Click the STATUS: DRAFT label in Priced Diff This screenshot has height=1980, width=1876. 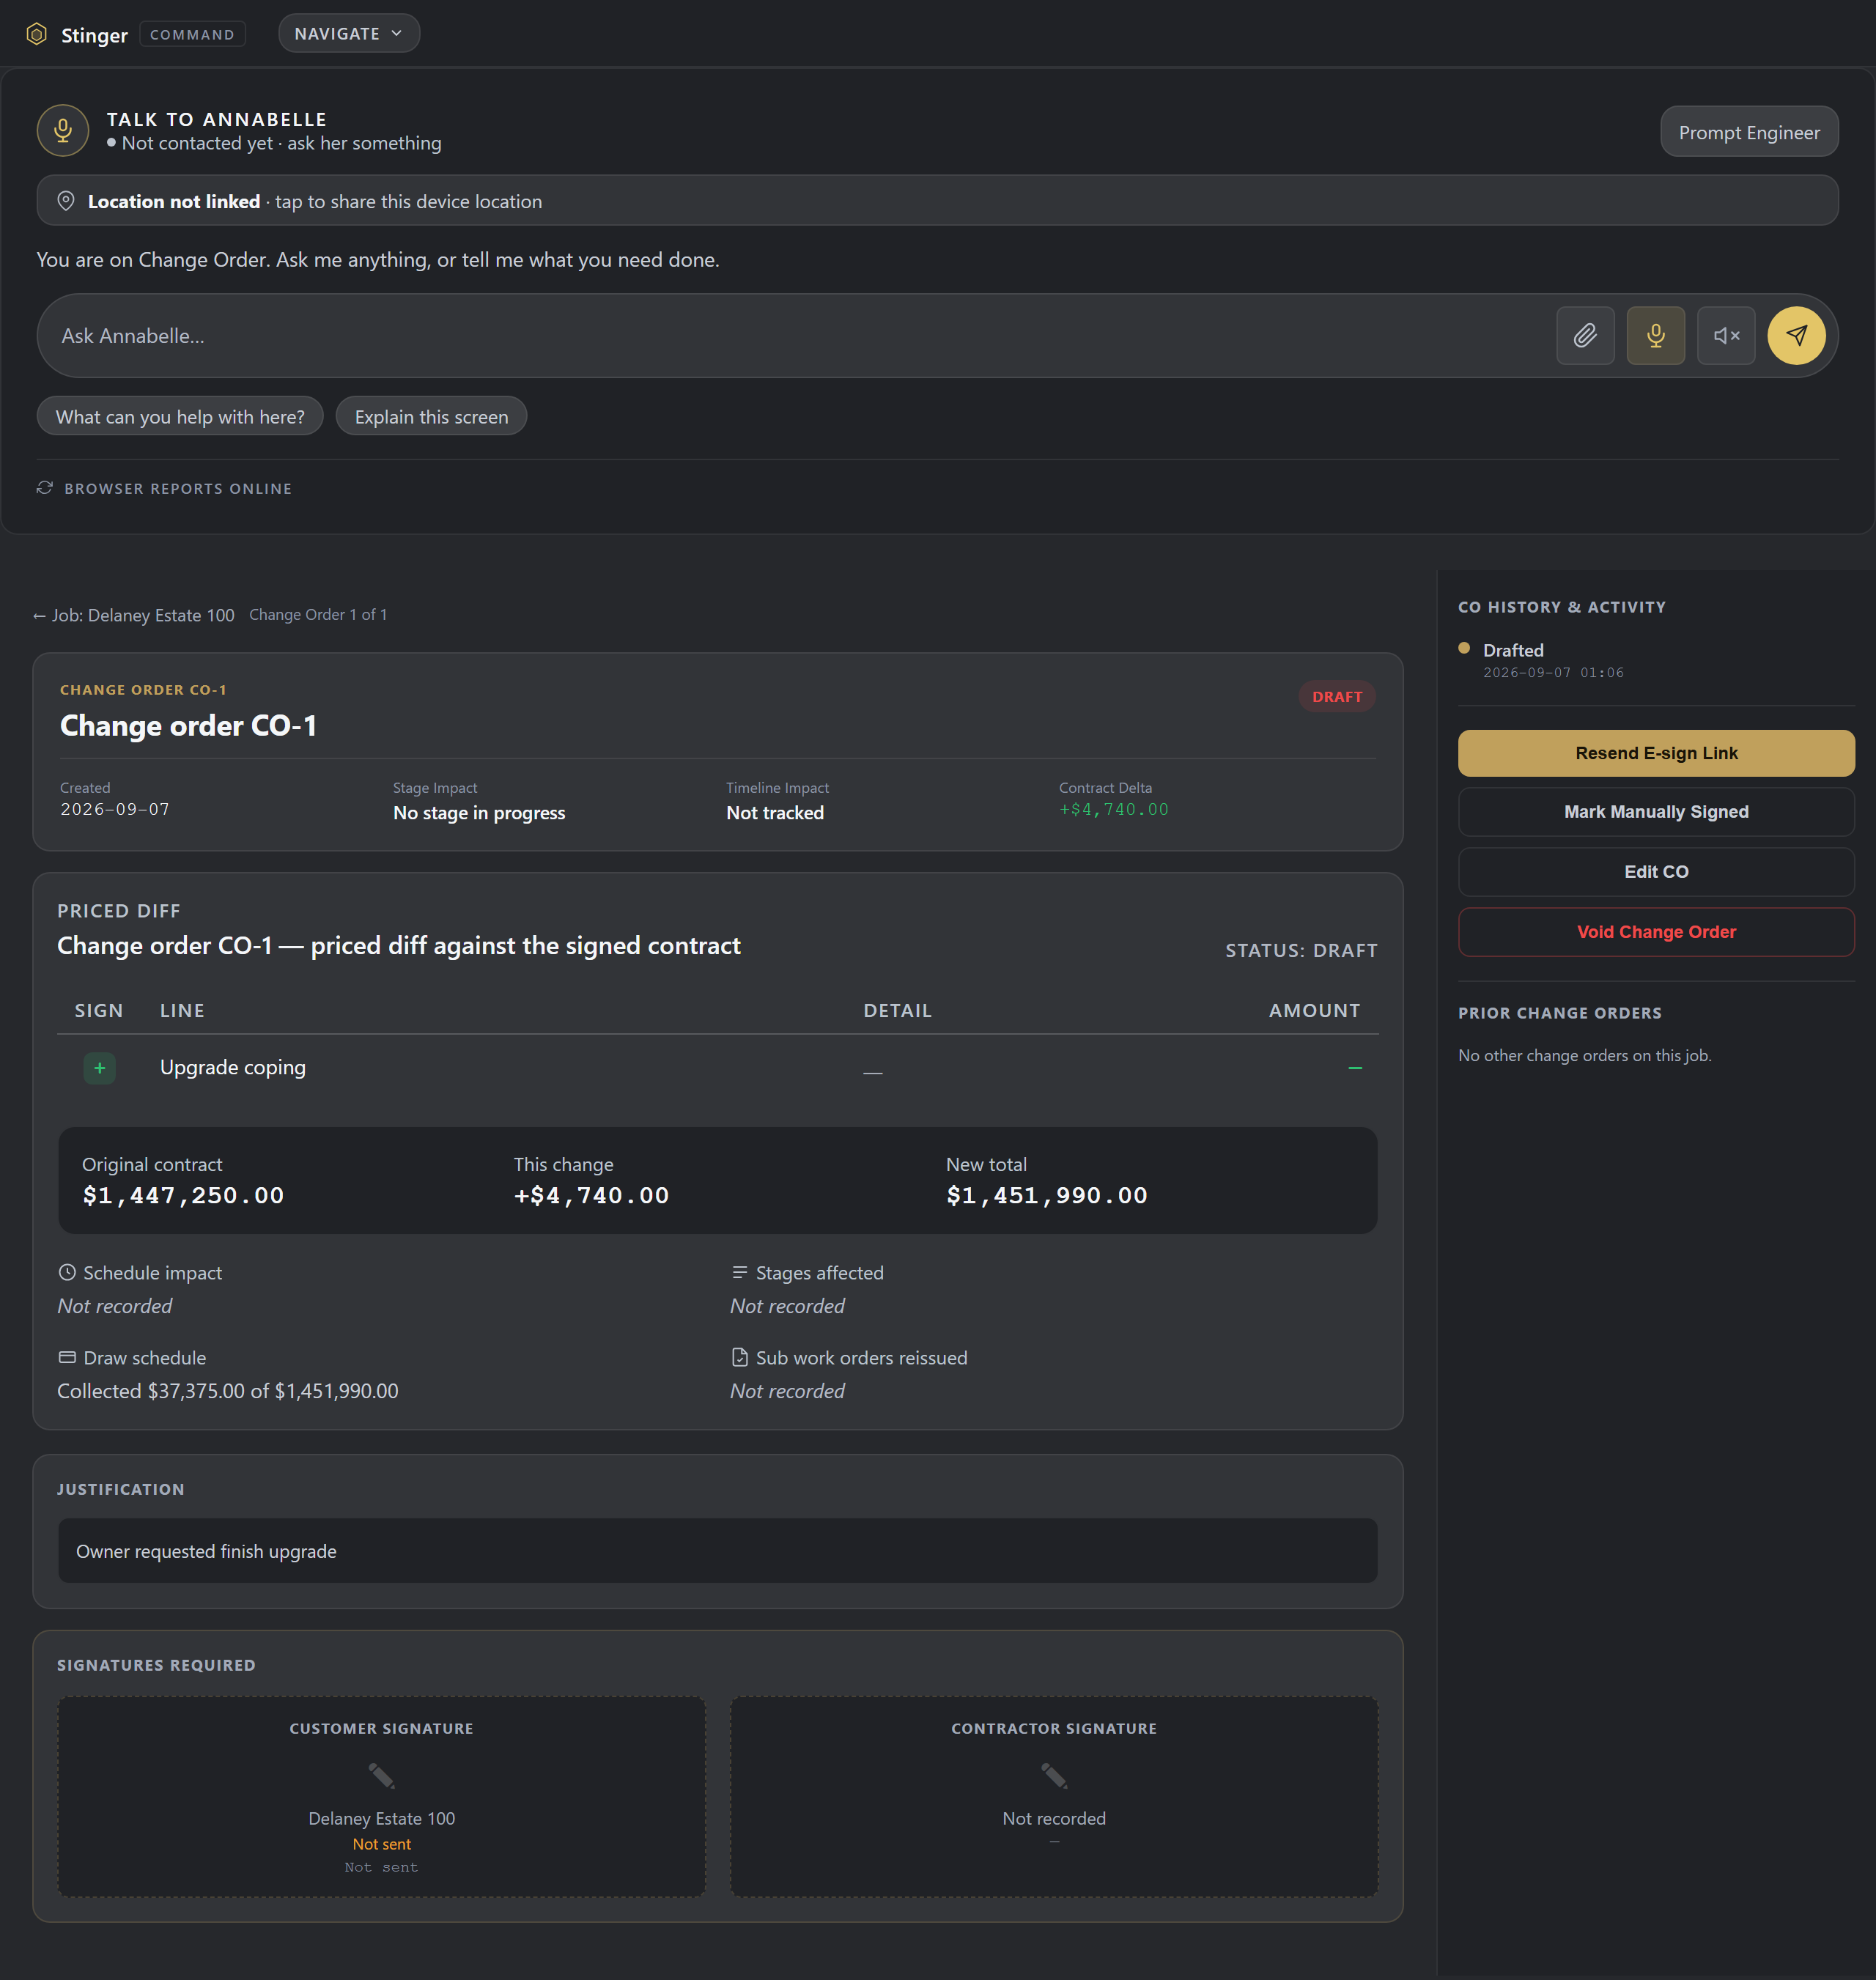tap(1301, 950)
